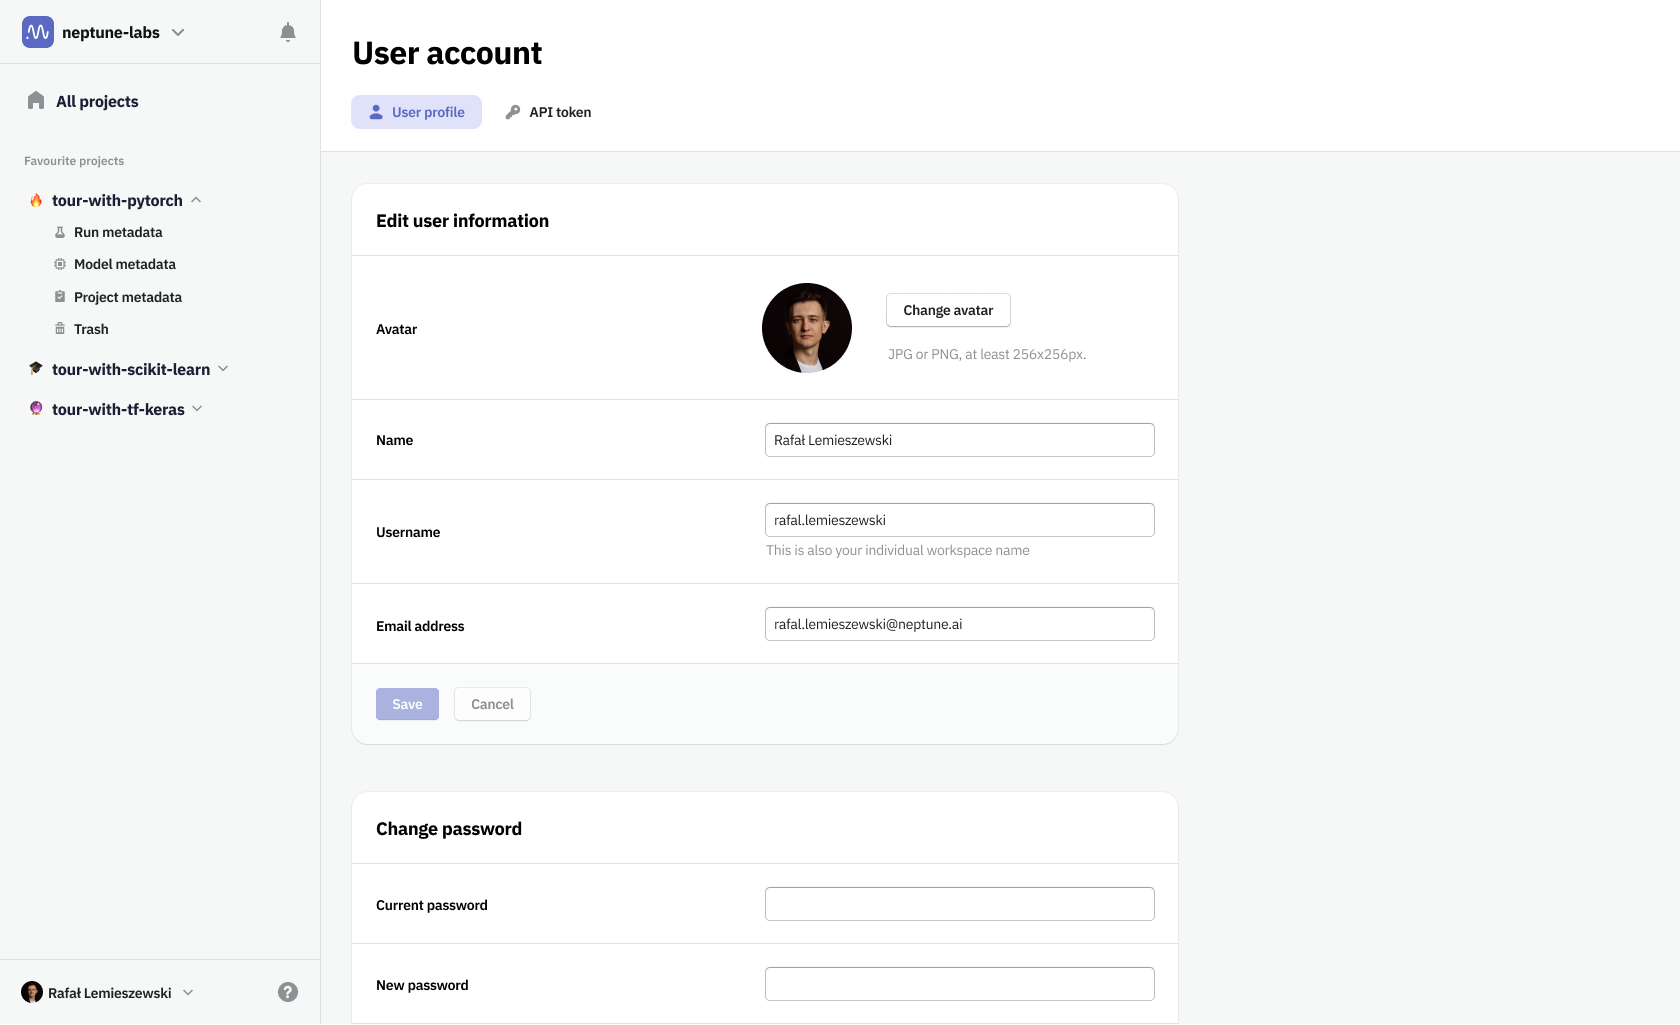Select the User profile tab
The image size is (1680, 1025).
pos(416,112)
